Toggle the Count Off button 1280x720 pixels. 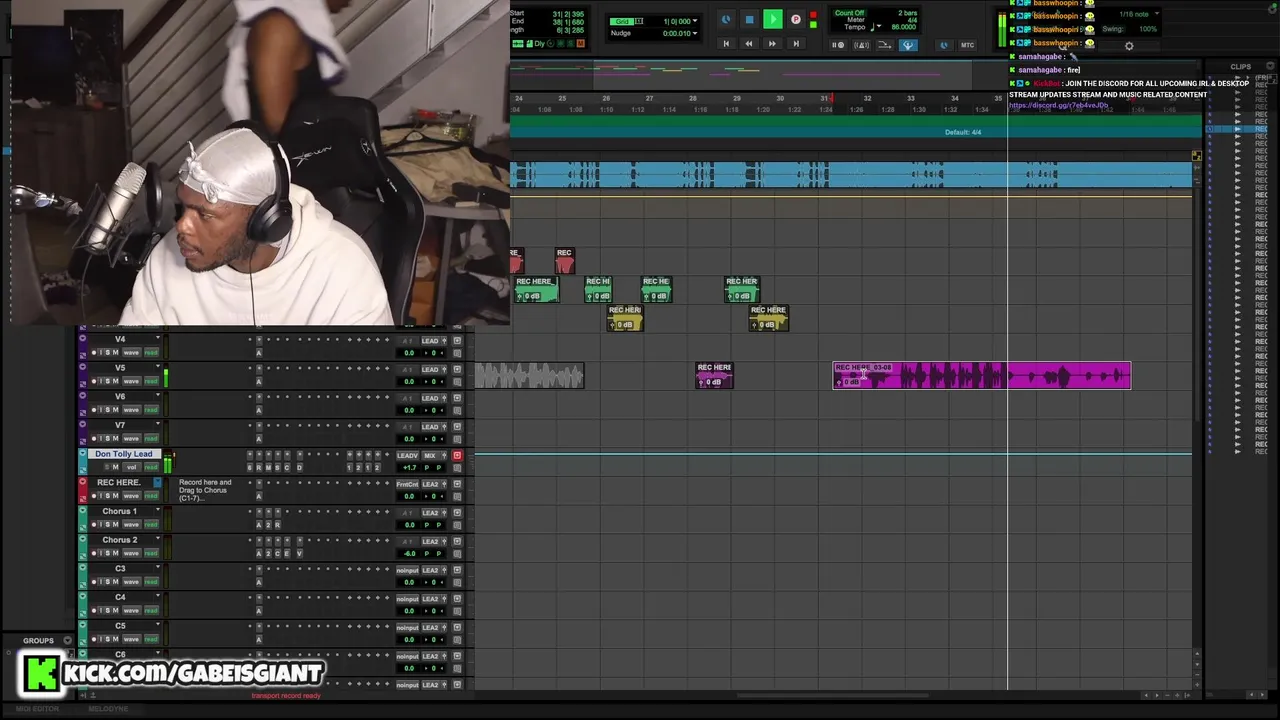click(x=849, y=13)
